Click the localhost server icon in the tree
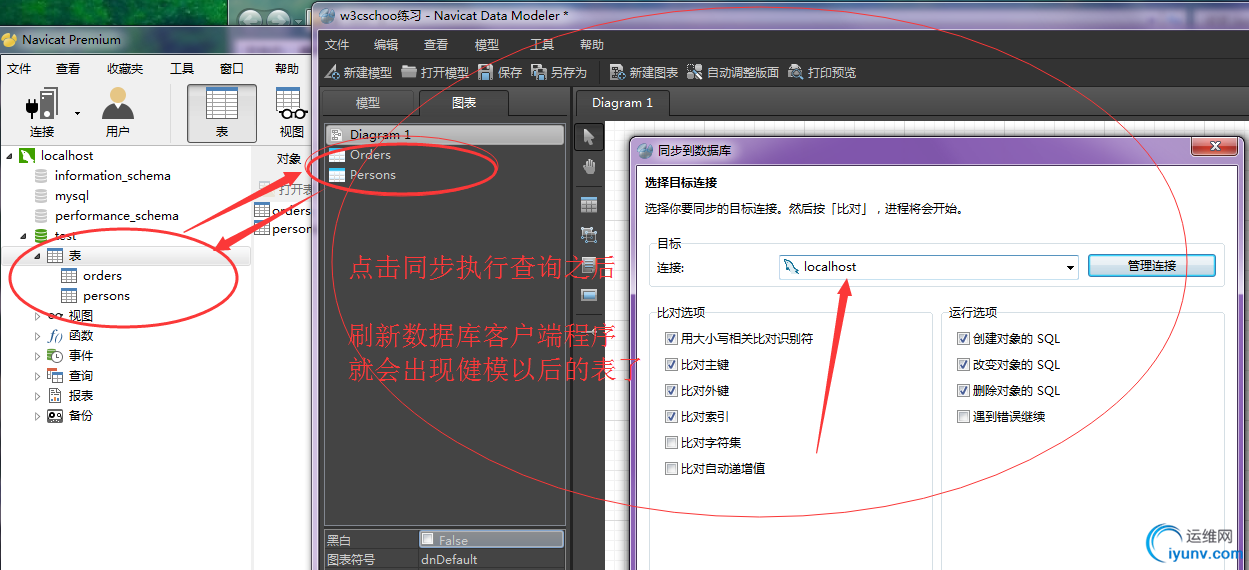1249x570 pixels. tap(28, 156)
